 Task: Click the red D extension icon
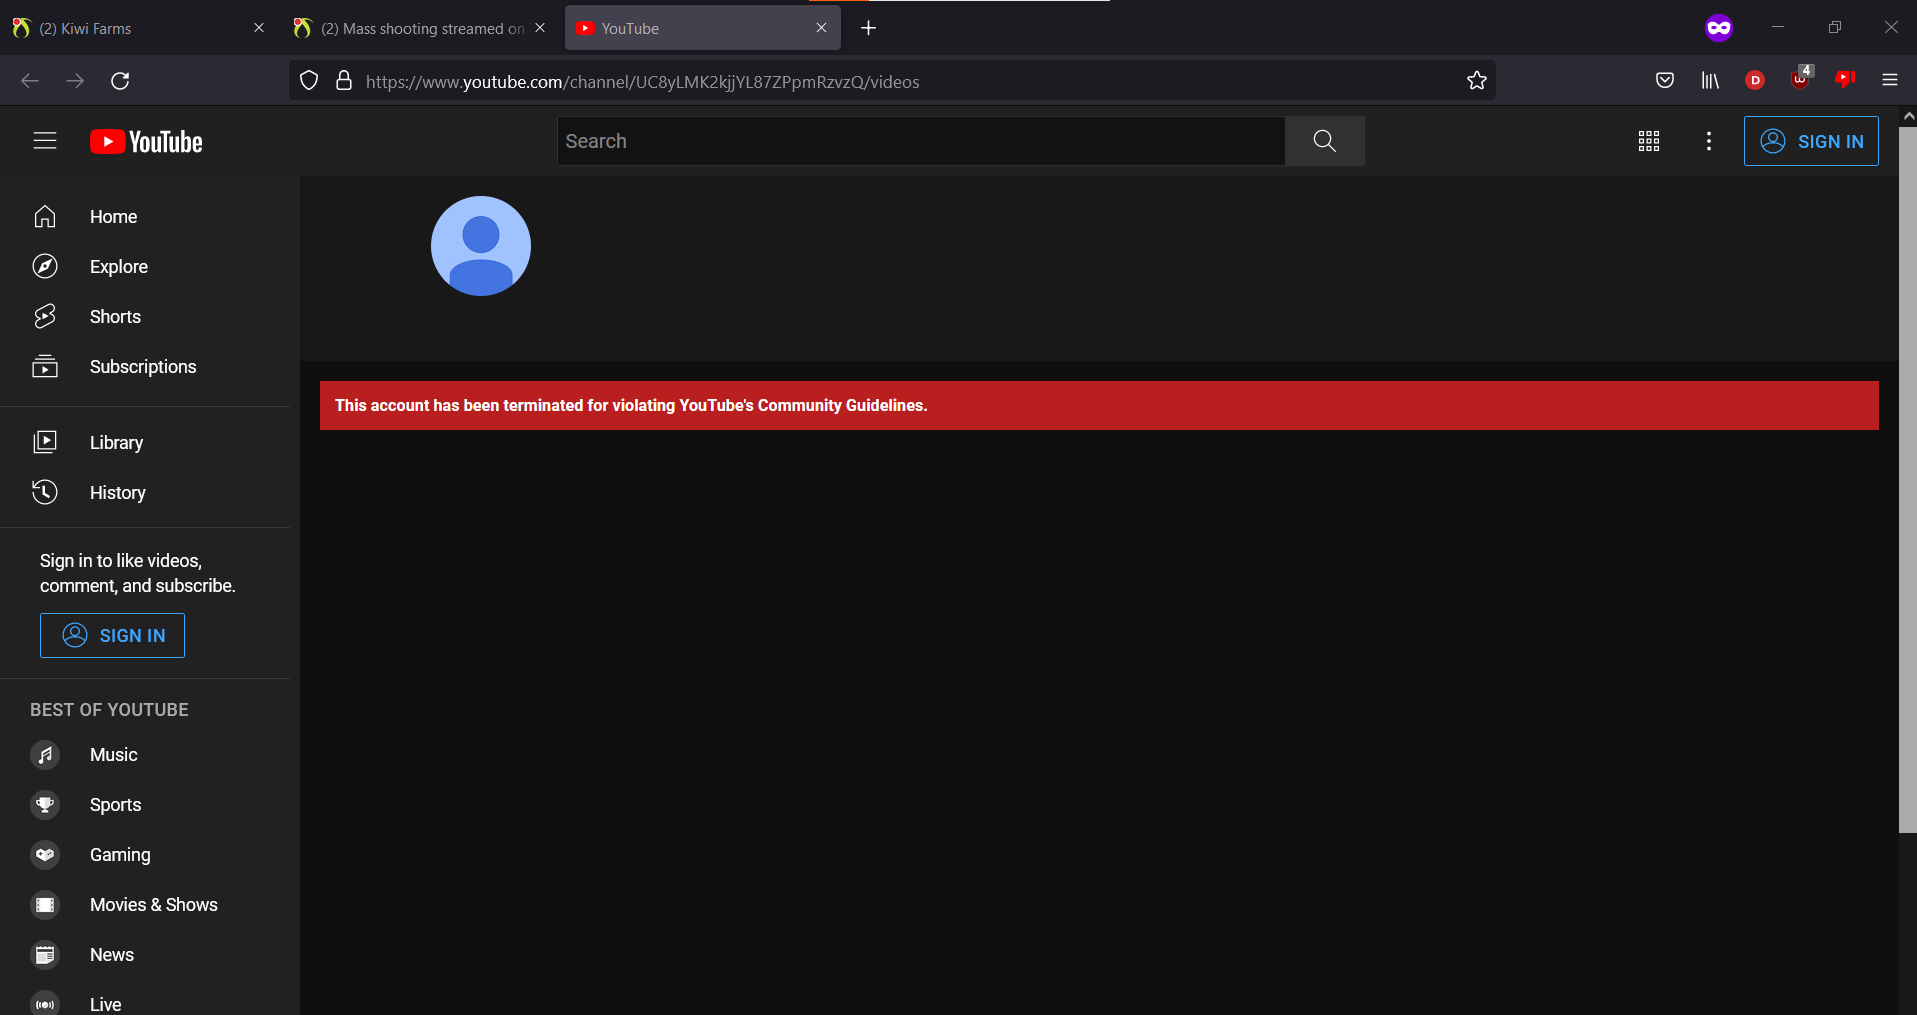tap(1755, 81)
